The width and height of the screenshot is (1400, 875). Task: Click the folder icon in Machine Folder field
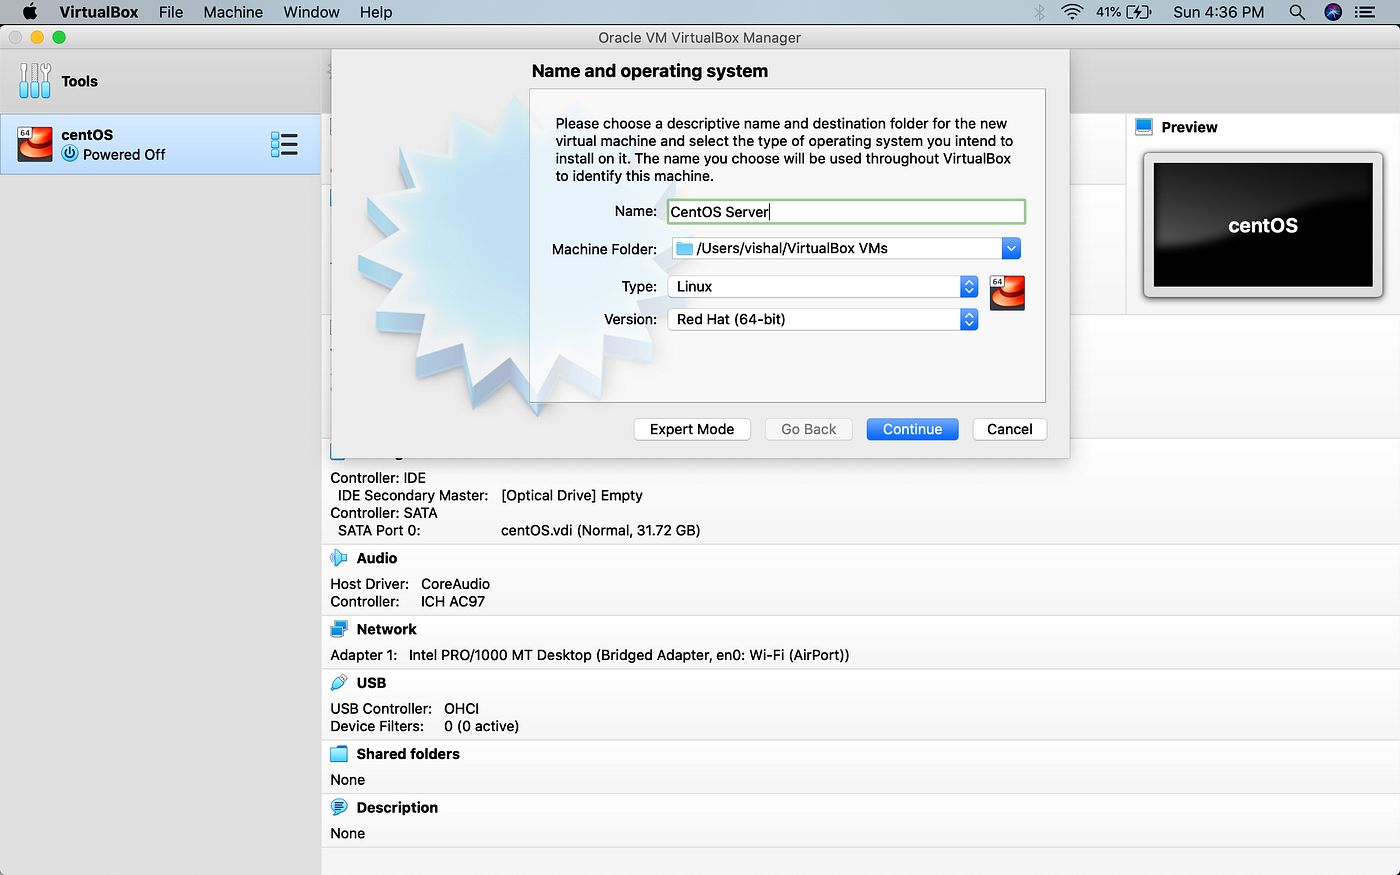tap(684, 248)
